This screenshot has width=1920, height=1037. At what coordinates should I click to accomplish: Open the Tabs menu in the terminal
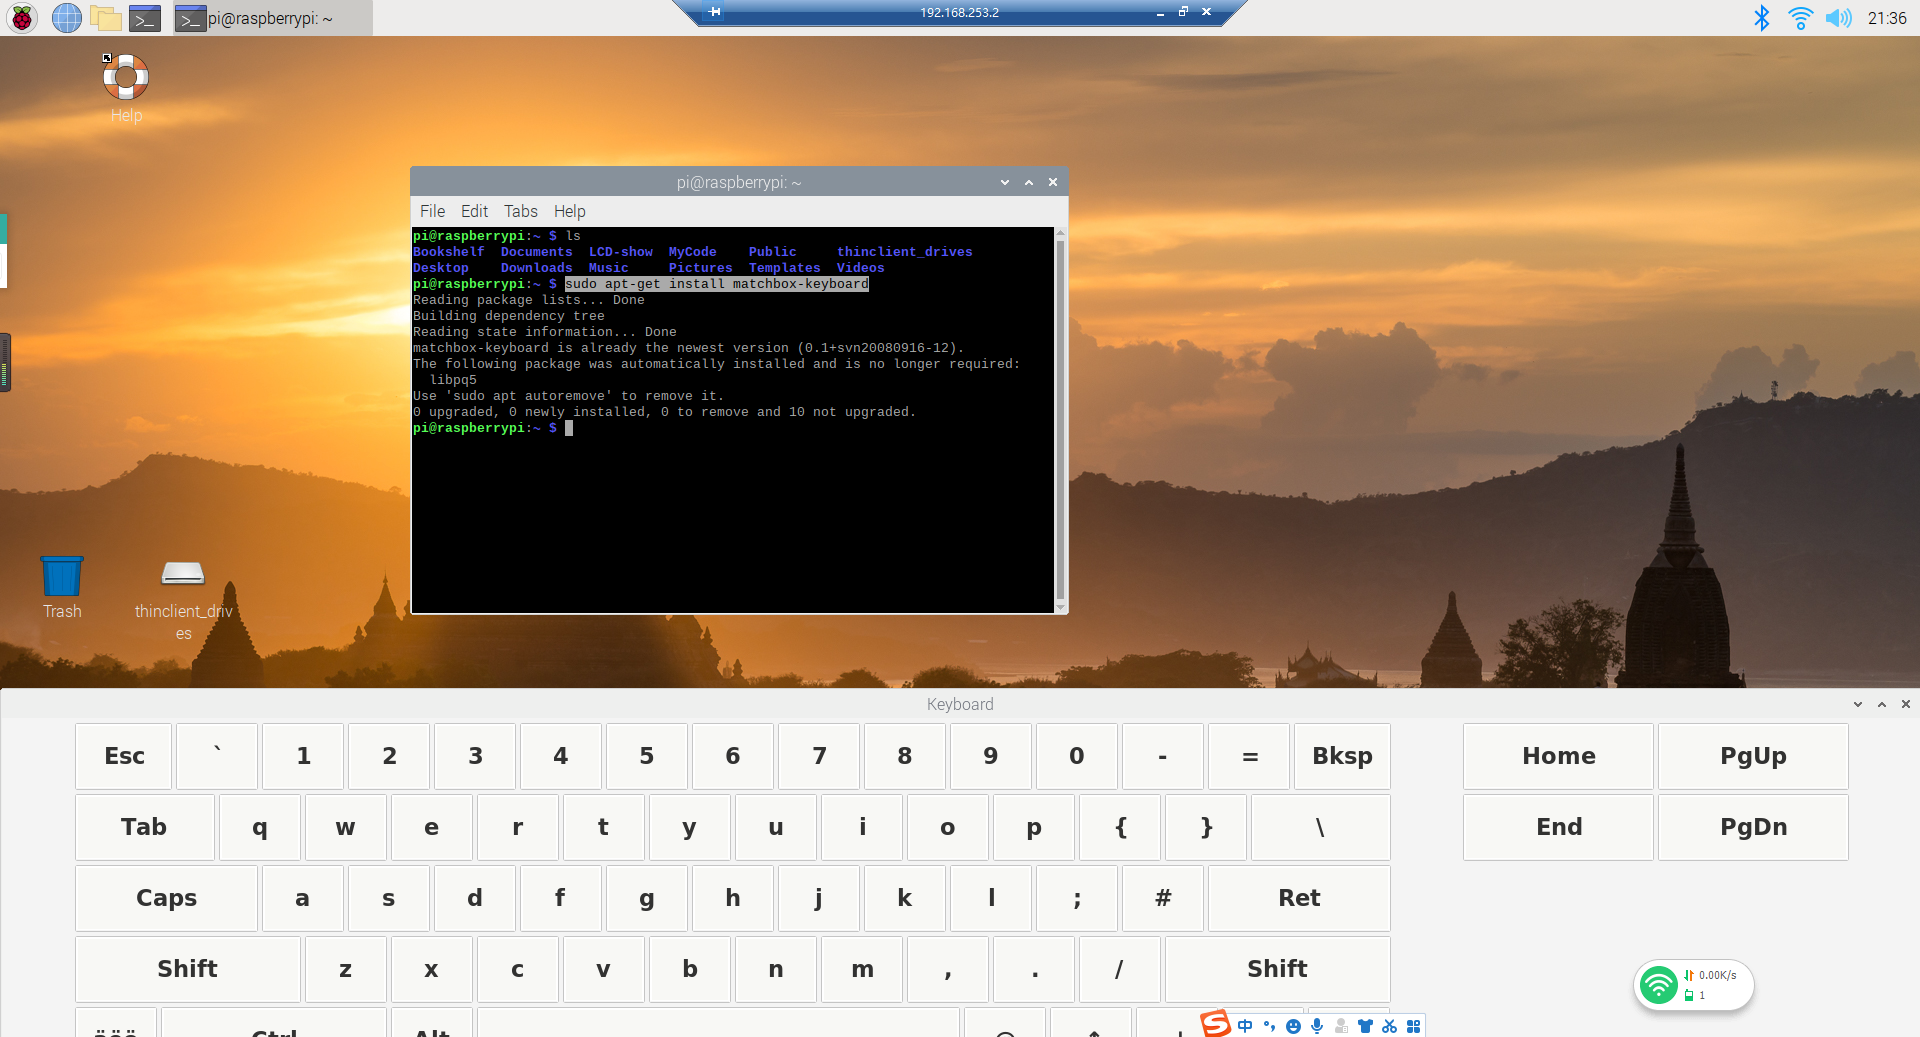tap(520, 211)
